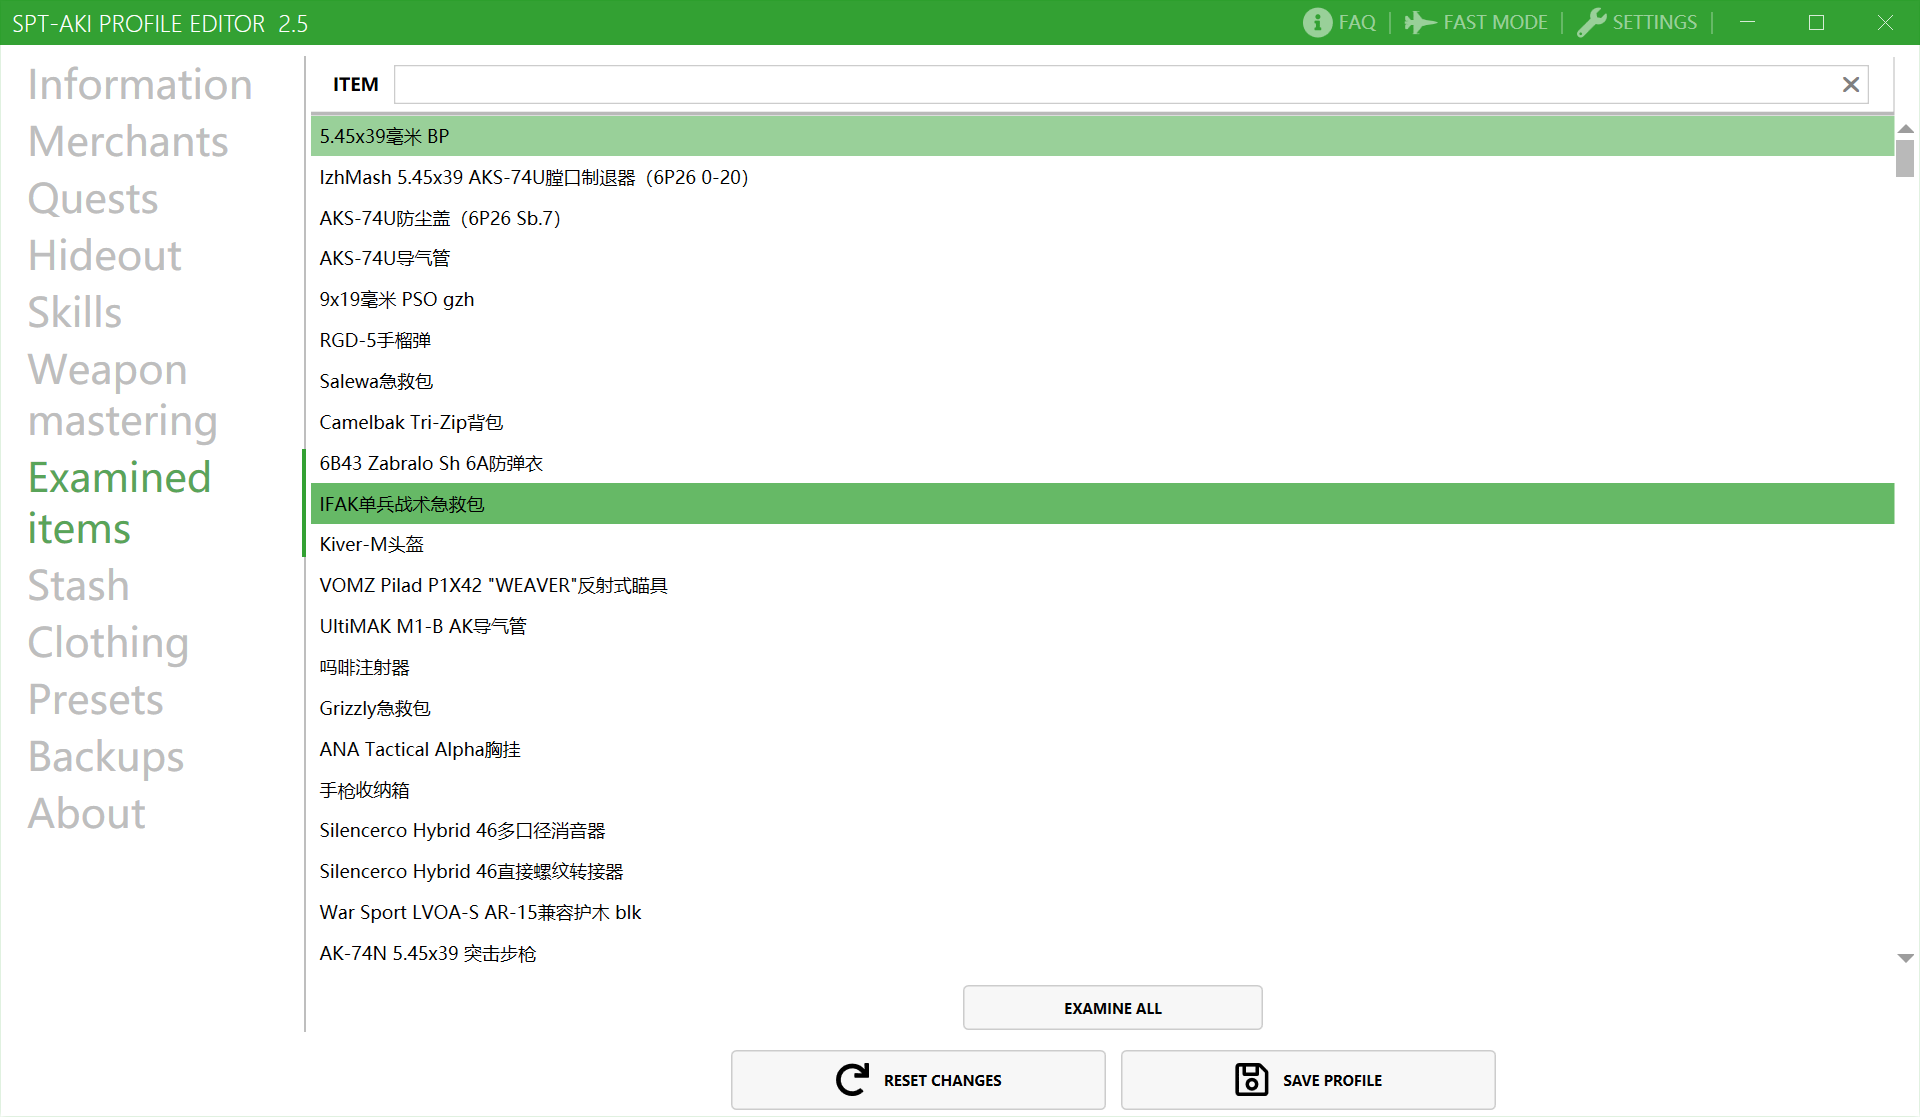Select the RGD-5手榴弹 row
The width and height of the screenshot is (1920, 1117).
pyautogui.click(x=1102, y=340)
